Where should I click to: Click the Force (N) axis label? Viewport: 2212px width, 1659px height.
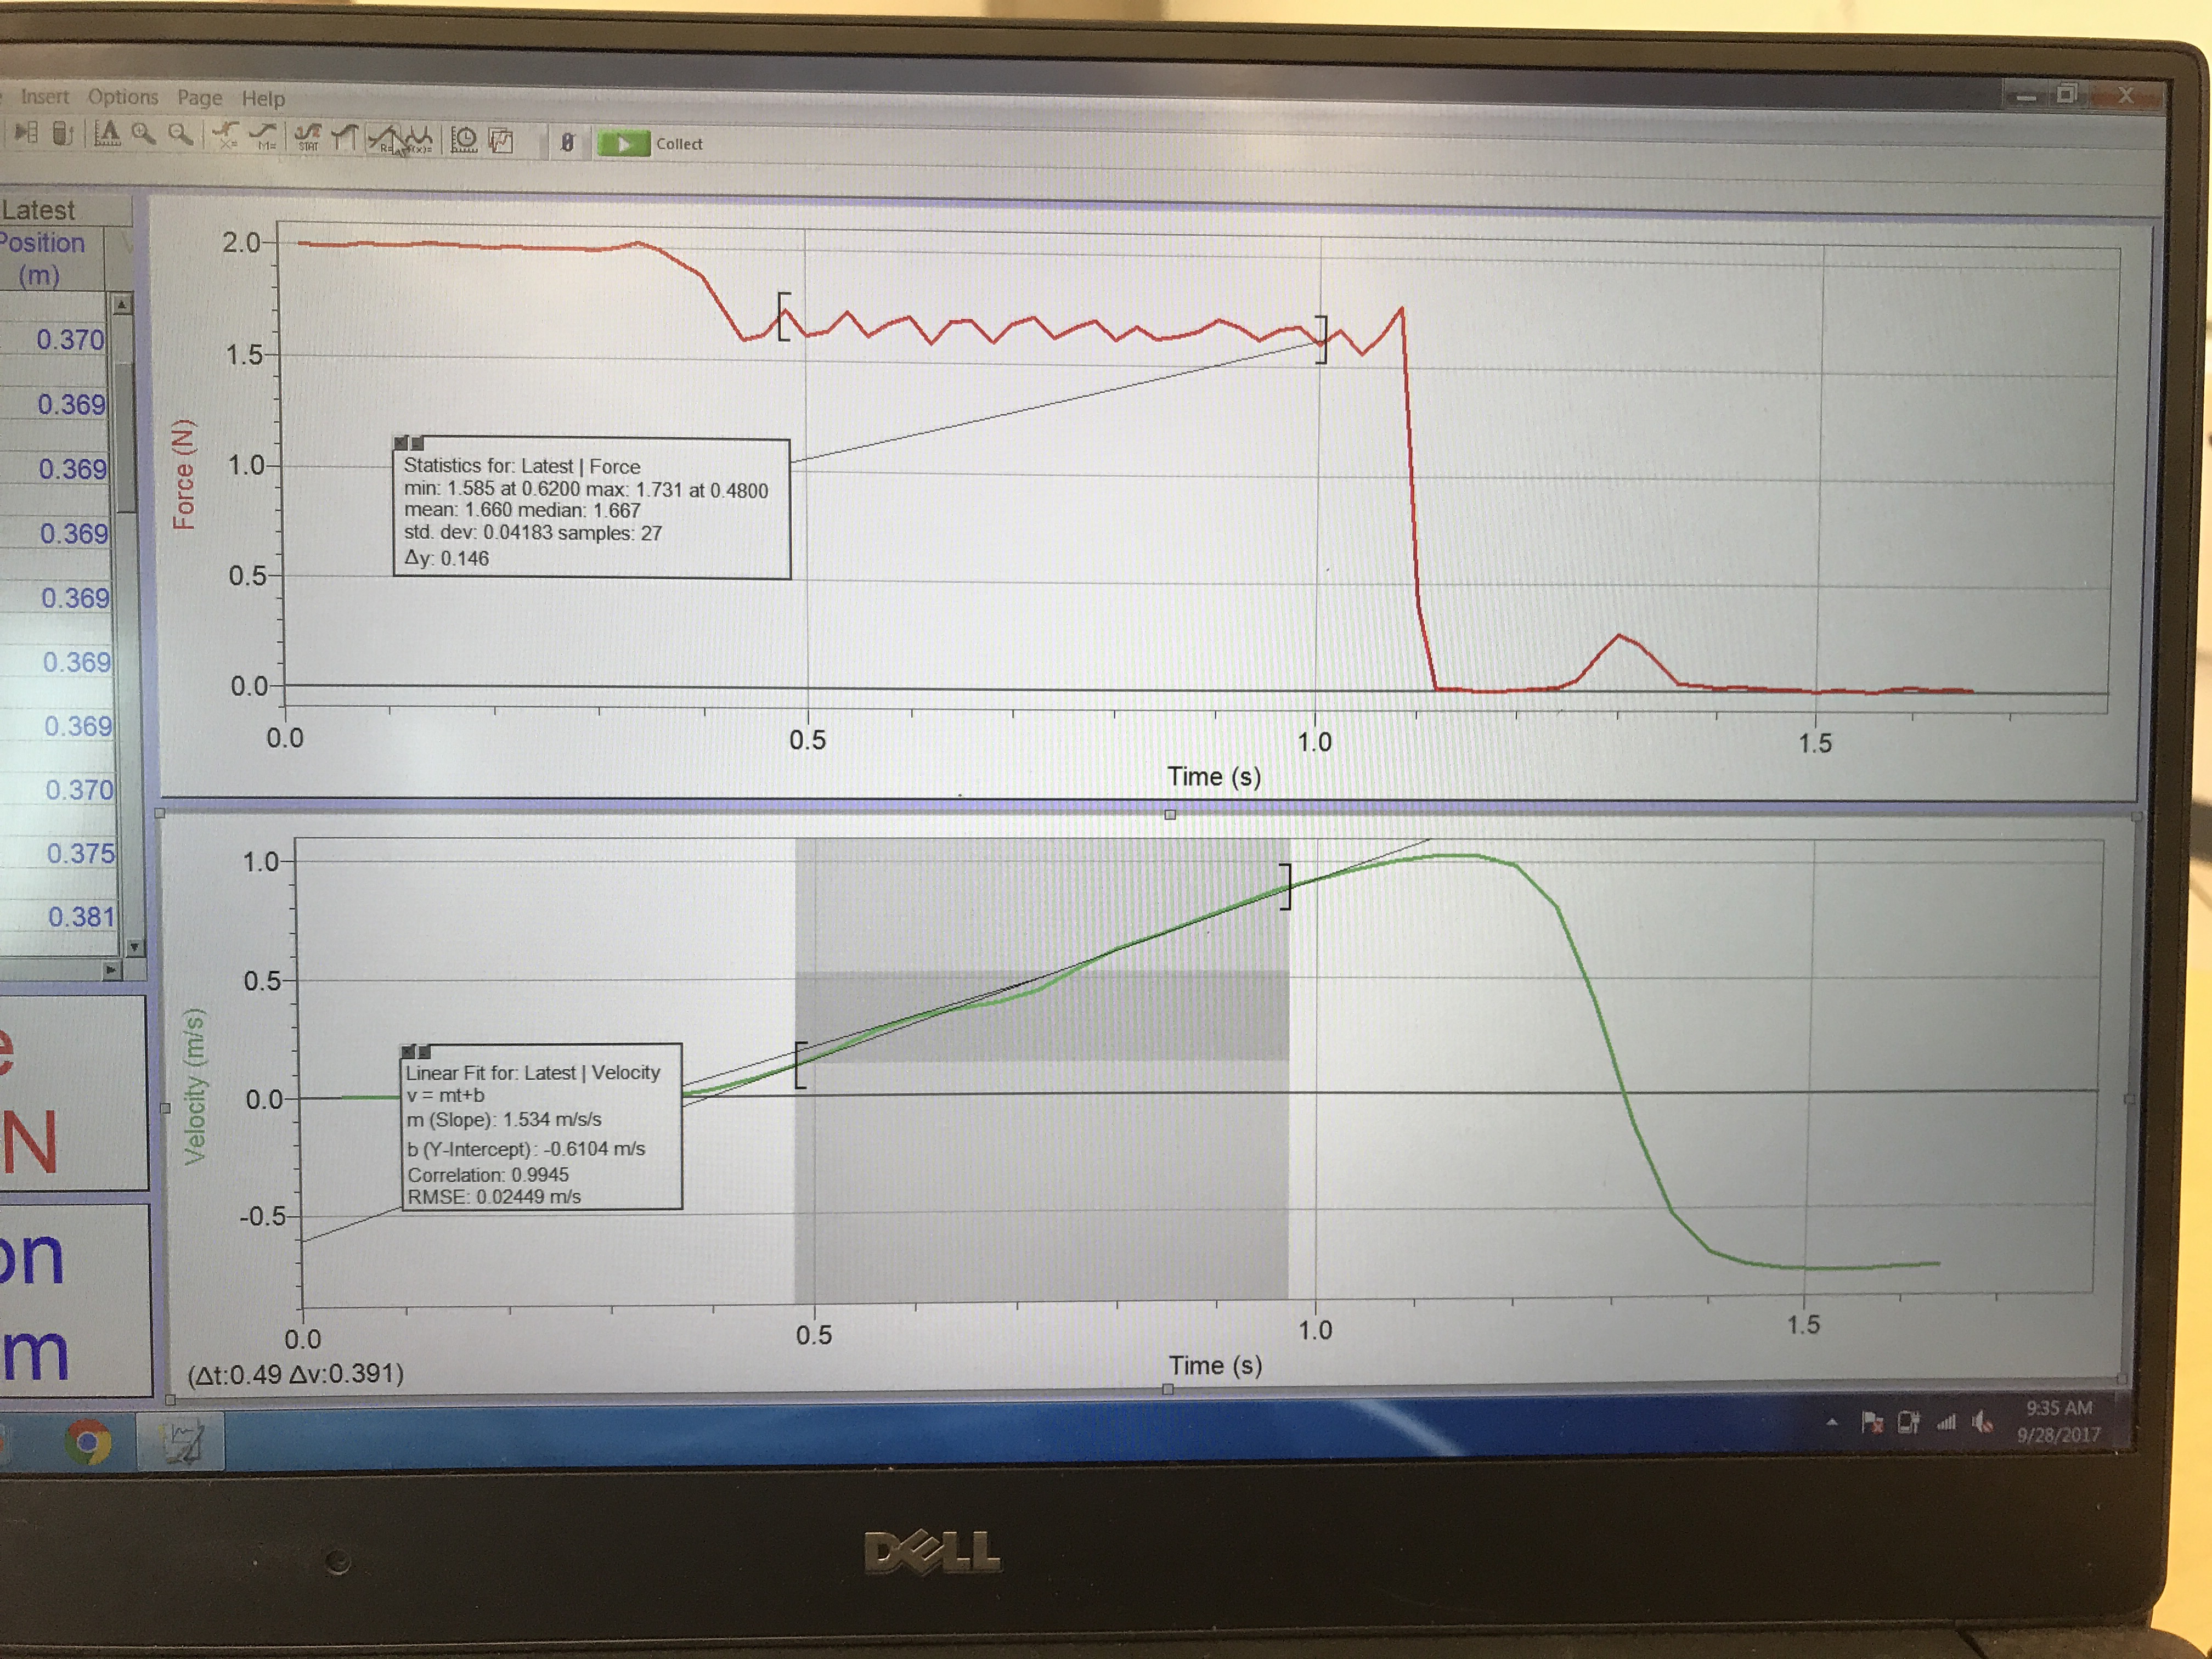(x=183, y=474)
